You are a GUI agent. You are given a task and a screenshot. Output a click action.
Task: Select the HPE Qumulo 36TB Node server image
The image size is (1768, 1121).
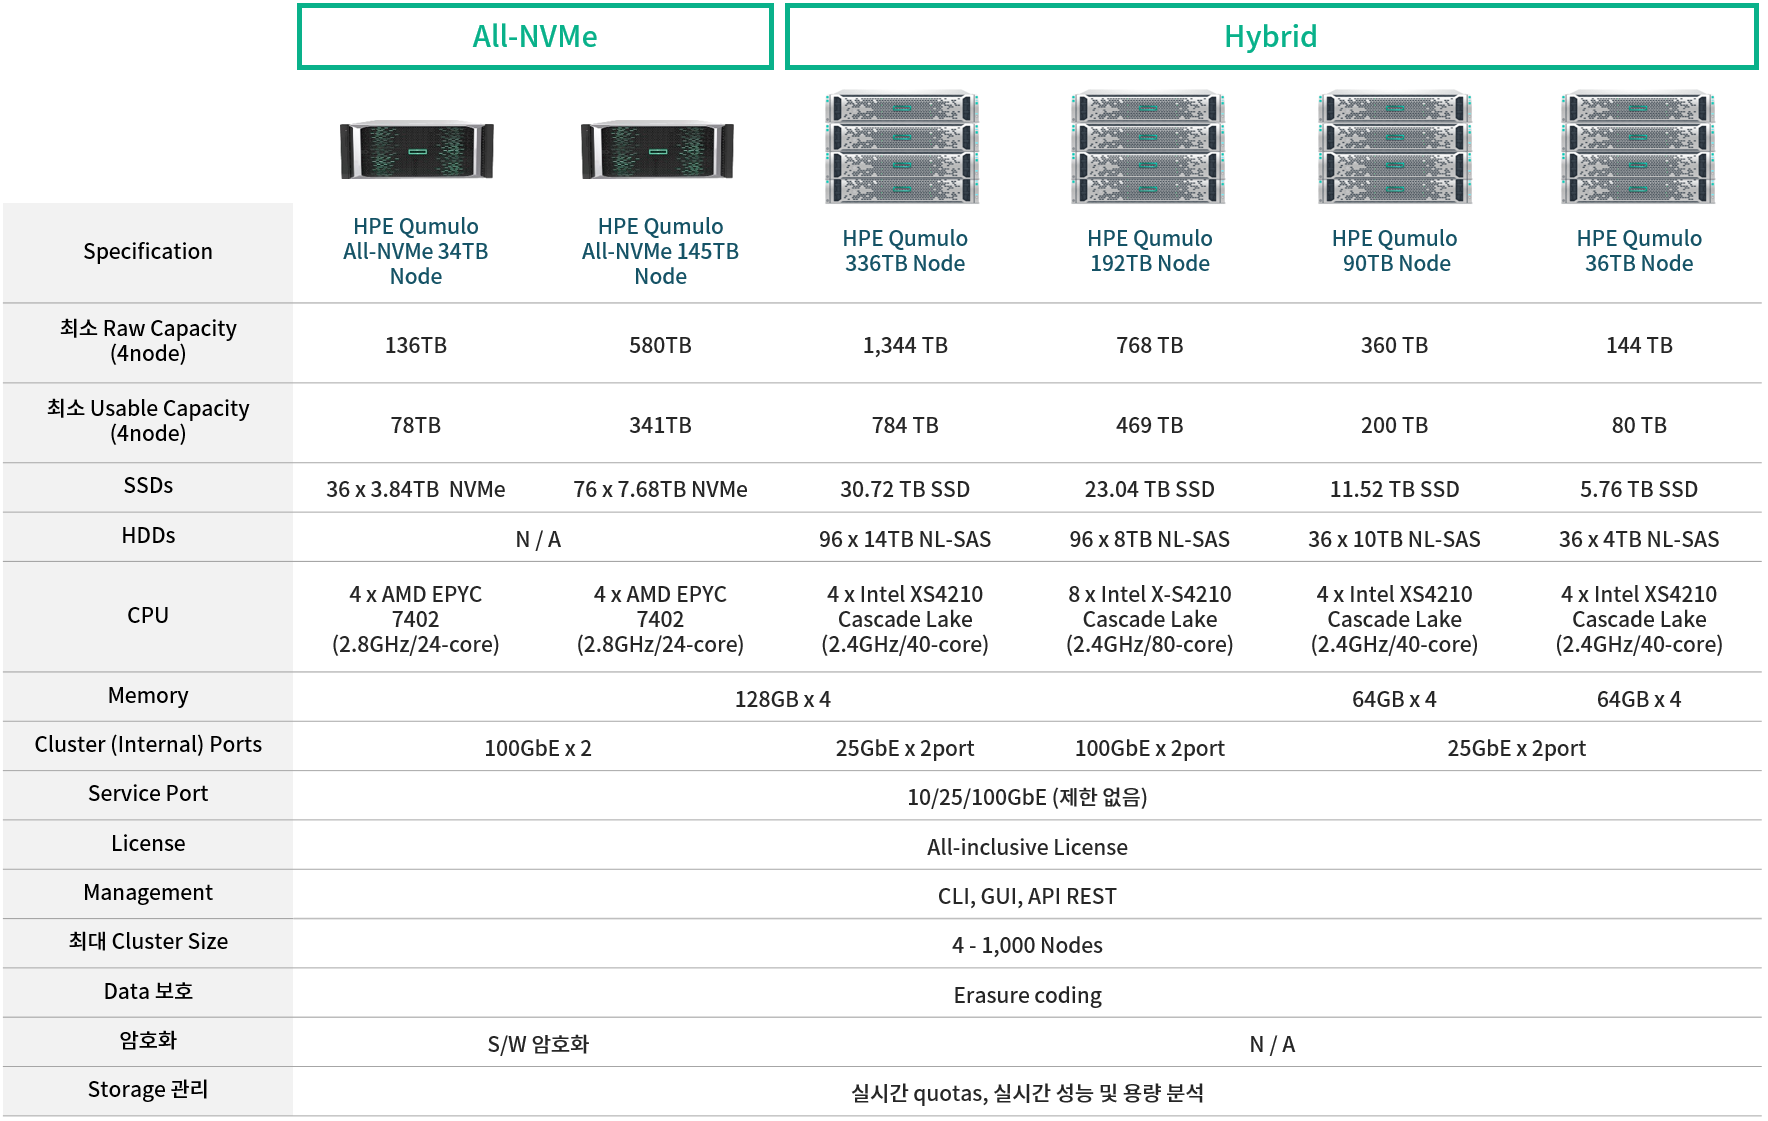click(x=1638, y=147)
